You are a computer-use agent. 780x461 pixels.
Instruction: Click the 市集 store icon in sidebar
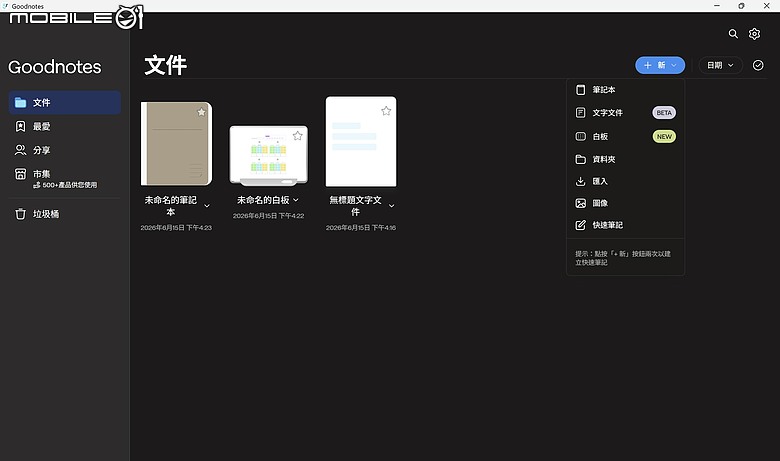pos(20,174)
